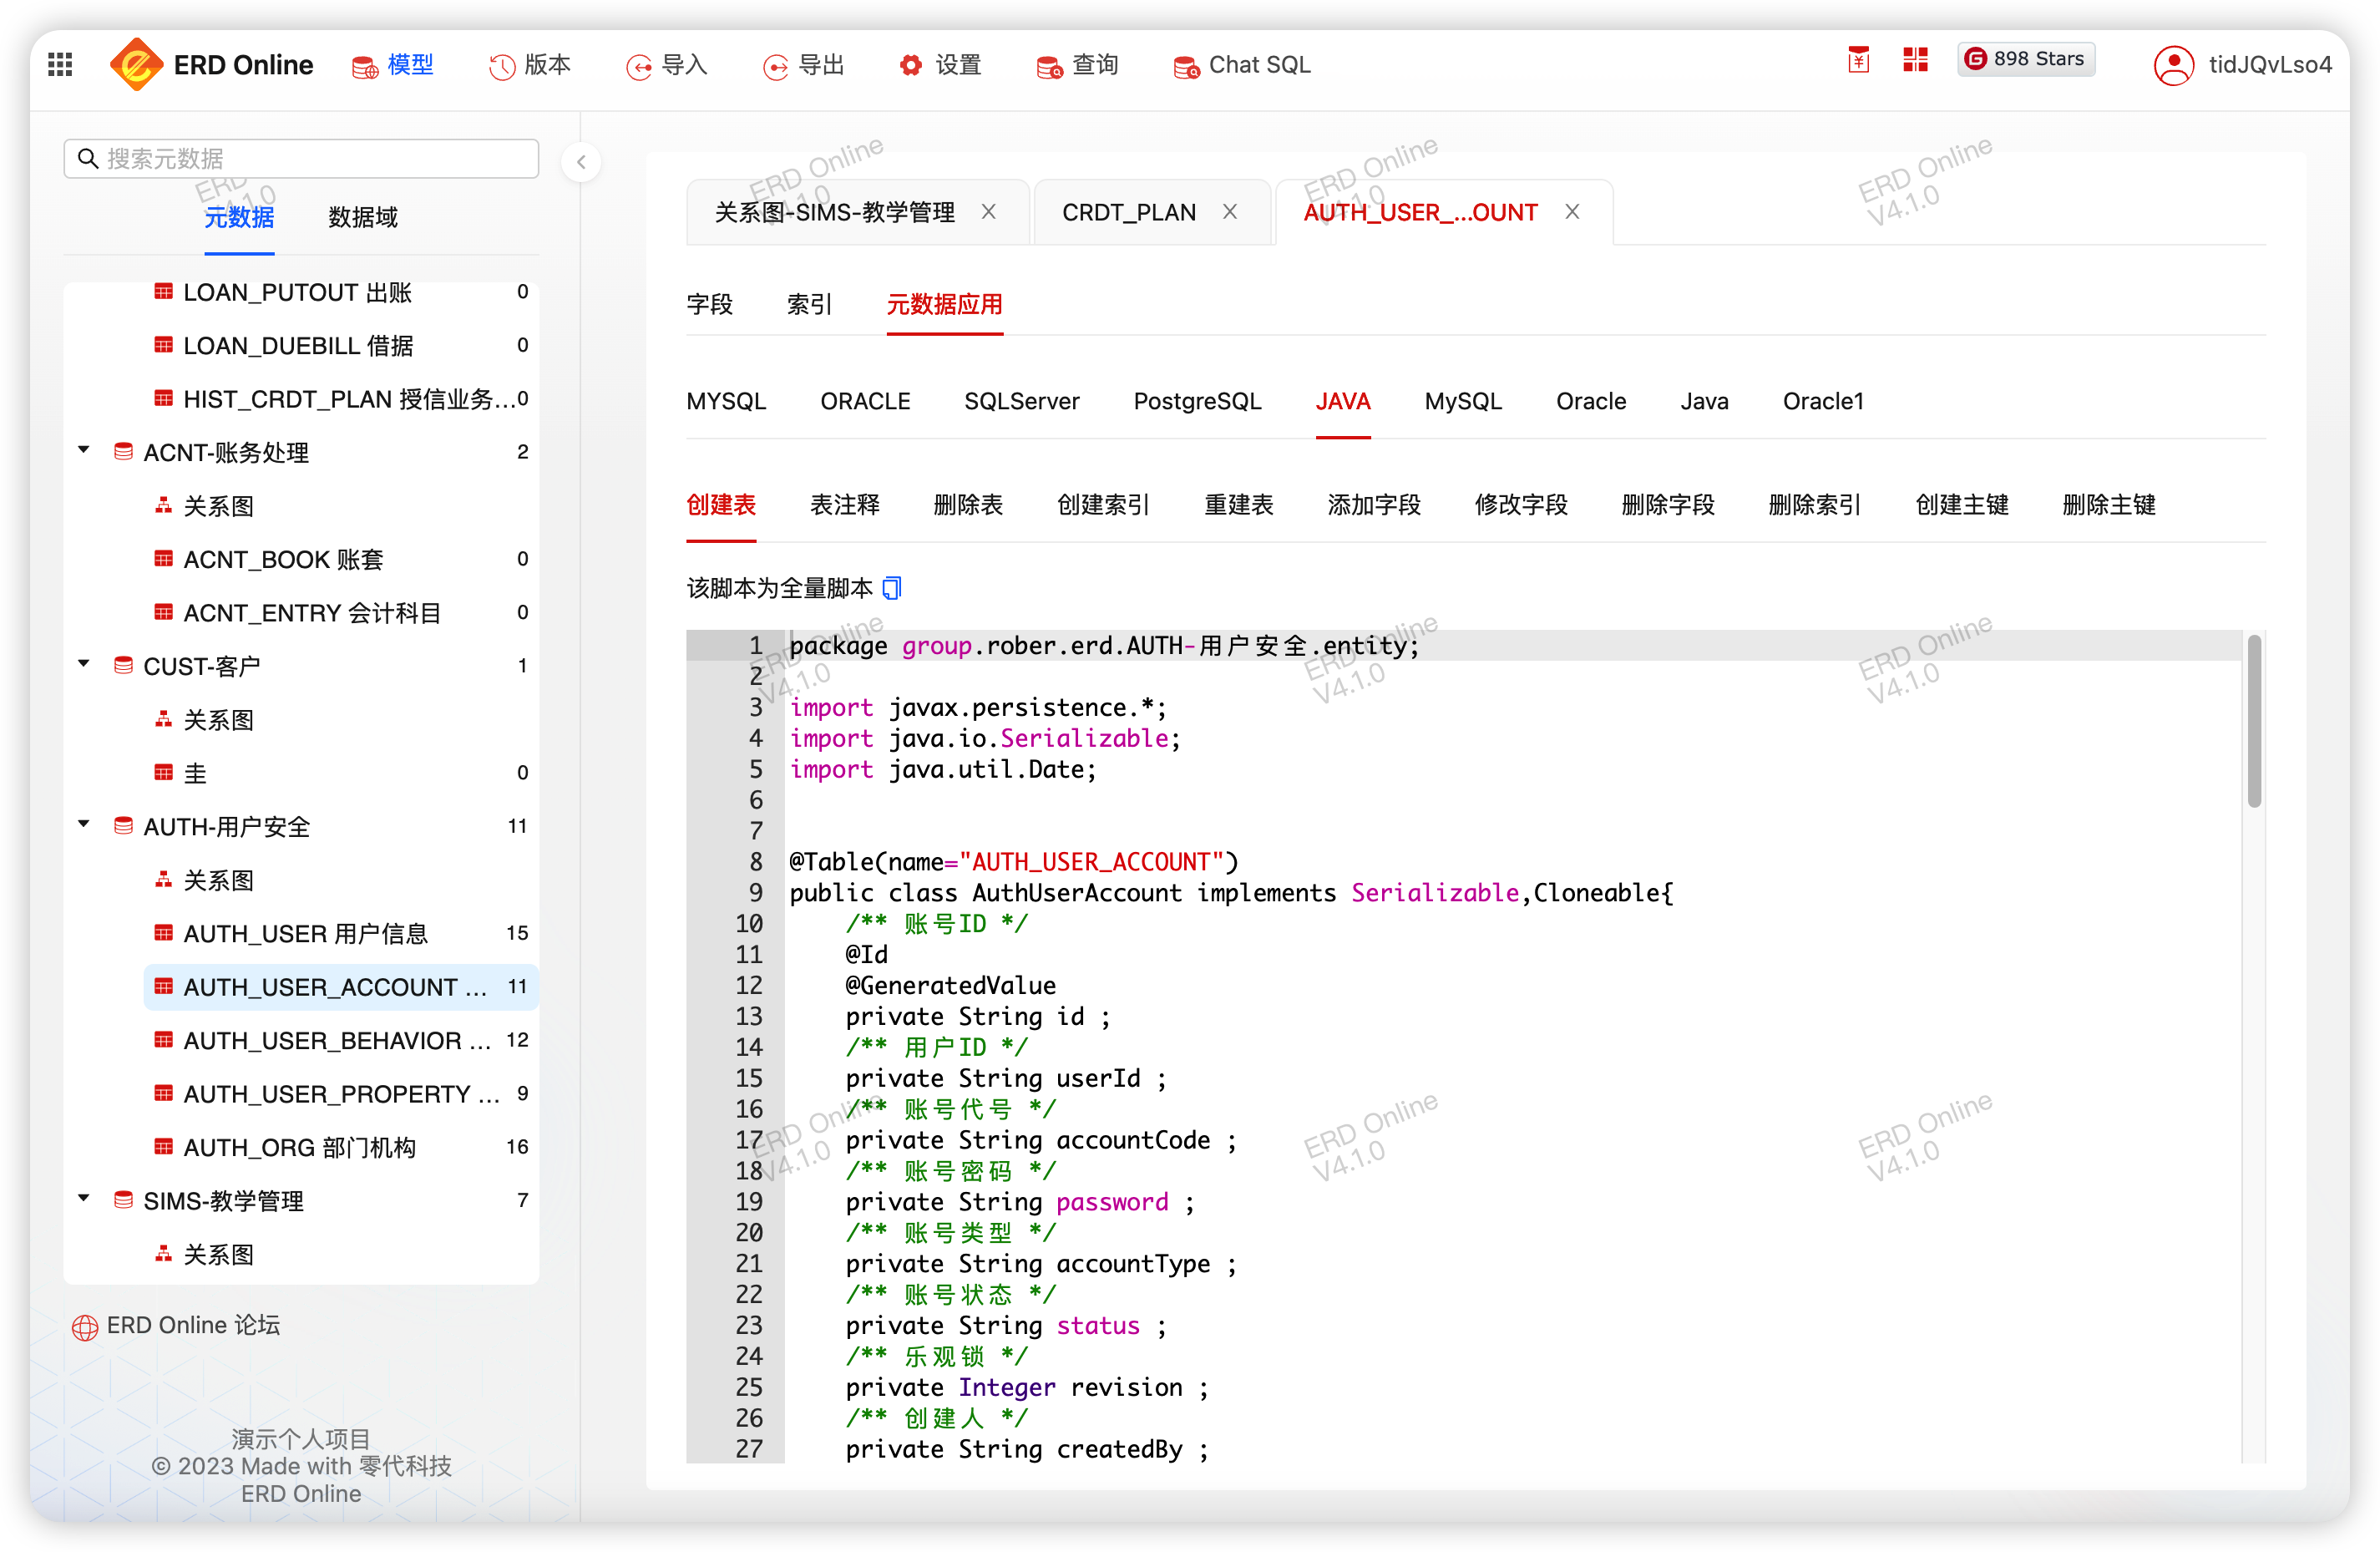Click the code editor vertical scrollbar
This screenshot has height=1552, width=2380.
tap(2253, 722)
